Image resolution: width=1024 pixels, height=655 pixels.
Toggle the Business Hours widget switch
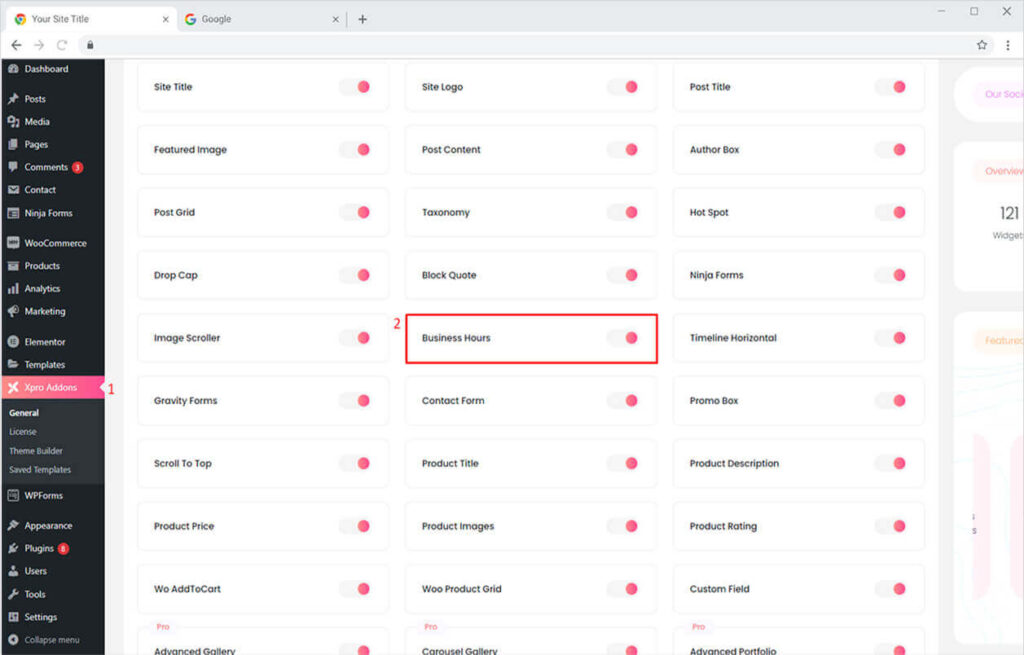click(x=624, y=338)
